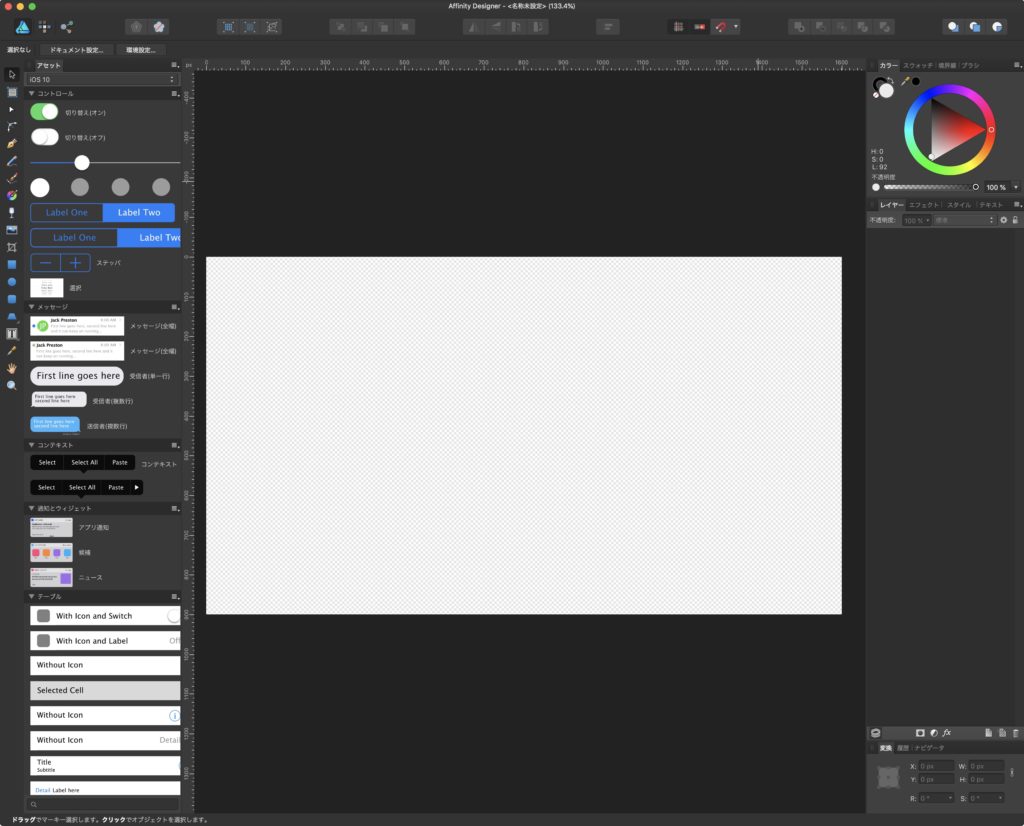
Task: Collapse the コントロール assets section
Action: tap(31, 93)
